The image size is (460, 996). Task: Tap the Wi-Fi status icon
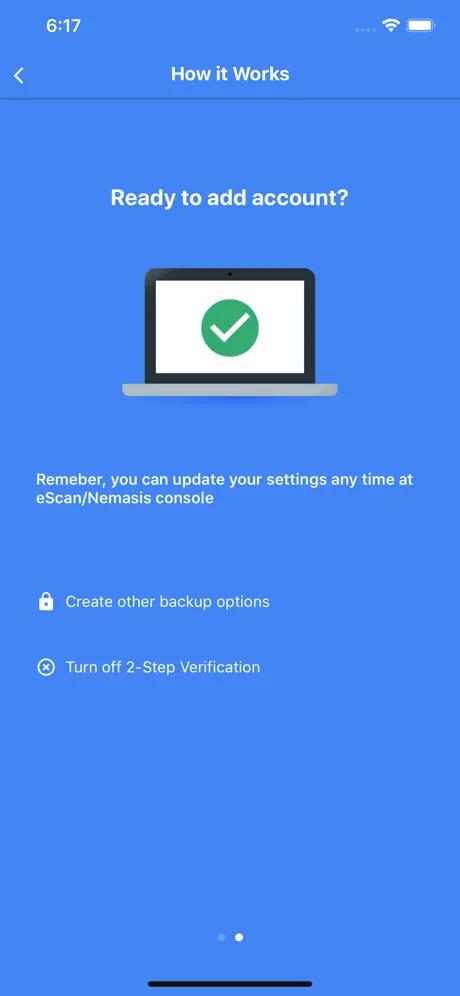(390, 25)
